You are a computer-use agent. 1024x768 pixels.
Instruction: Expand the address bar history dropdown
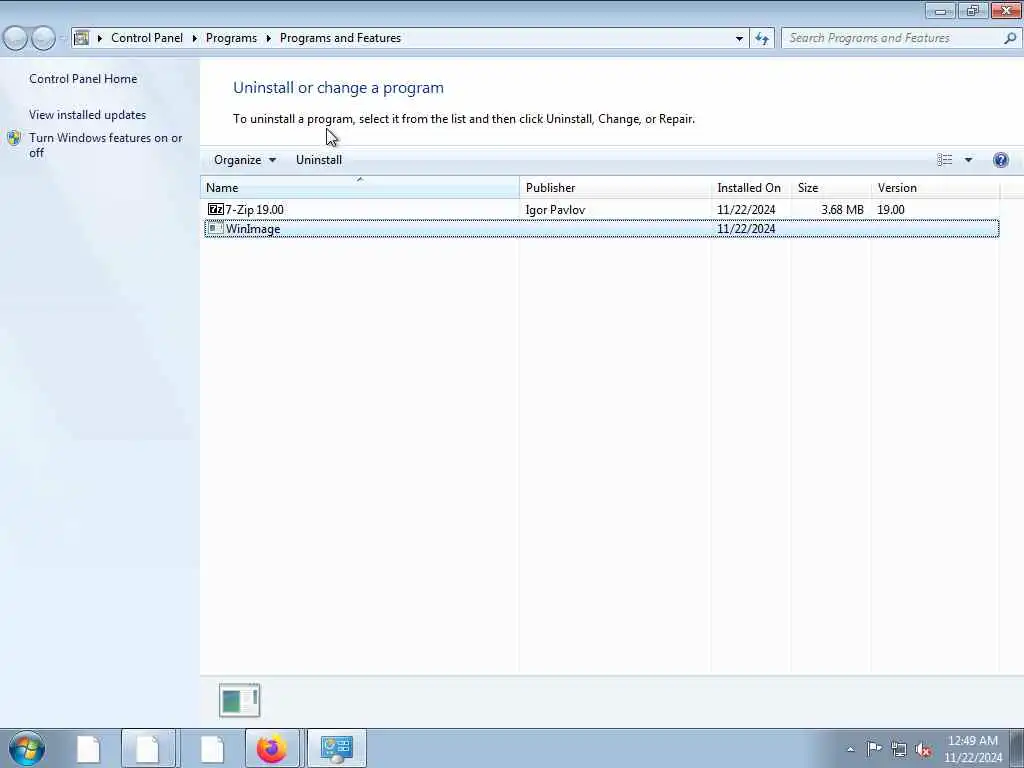739,39
